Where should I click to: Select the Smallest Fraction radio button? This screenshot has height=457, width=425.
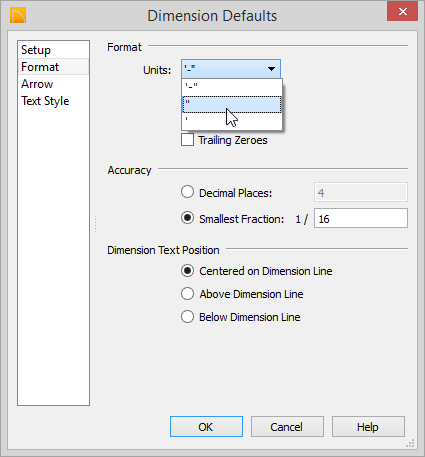click(x=187, y=218)
